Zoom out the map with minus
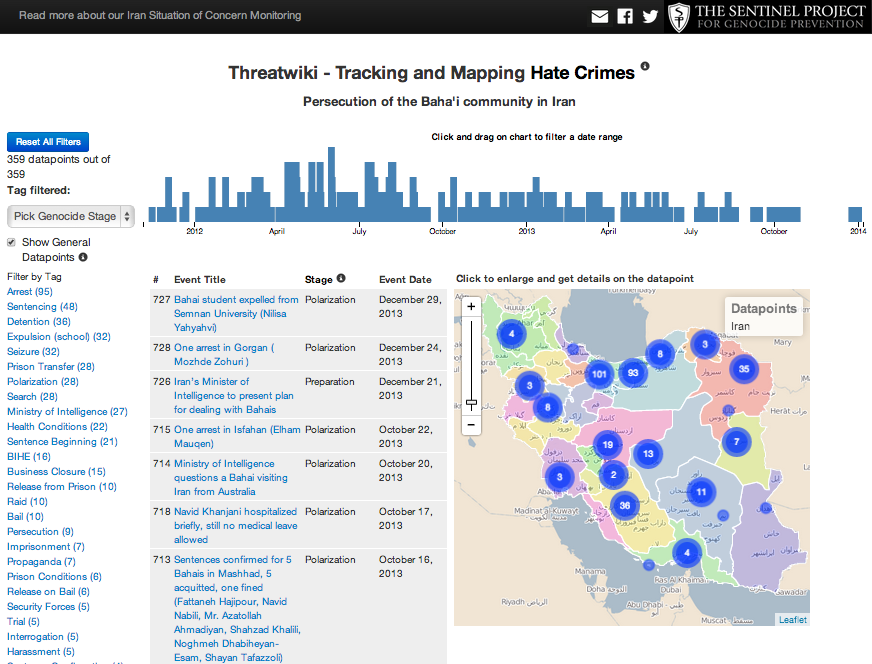Viewport: 872px width, 664px height. pyautogui.click(x=471, y=424)
